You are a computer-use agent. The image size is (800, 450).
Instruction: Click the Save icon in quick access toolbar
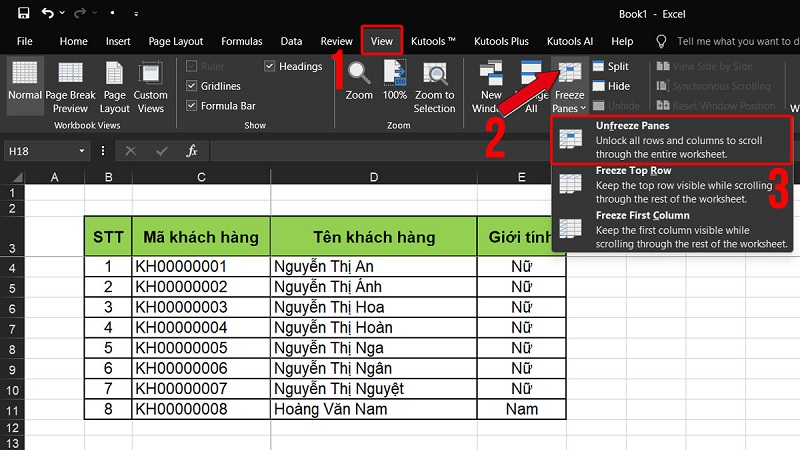point(23,13)
